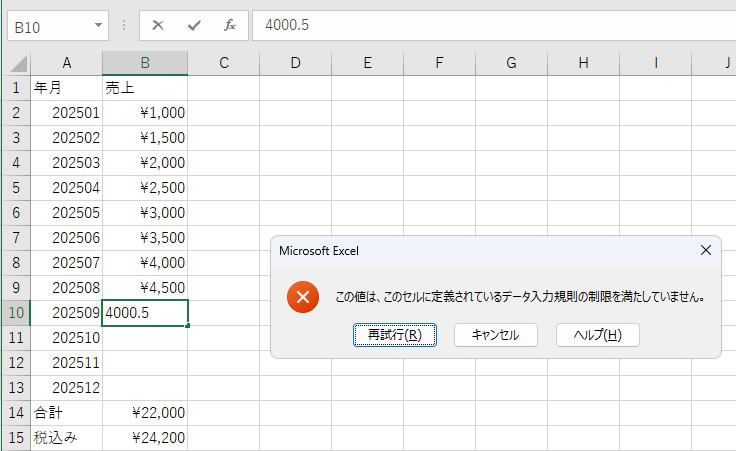Click cell containing 税込み
The height and width of the screenshot is (451, 736).
pyautogui.click(x=67, y=438)
